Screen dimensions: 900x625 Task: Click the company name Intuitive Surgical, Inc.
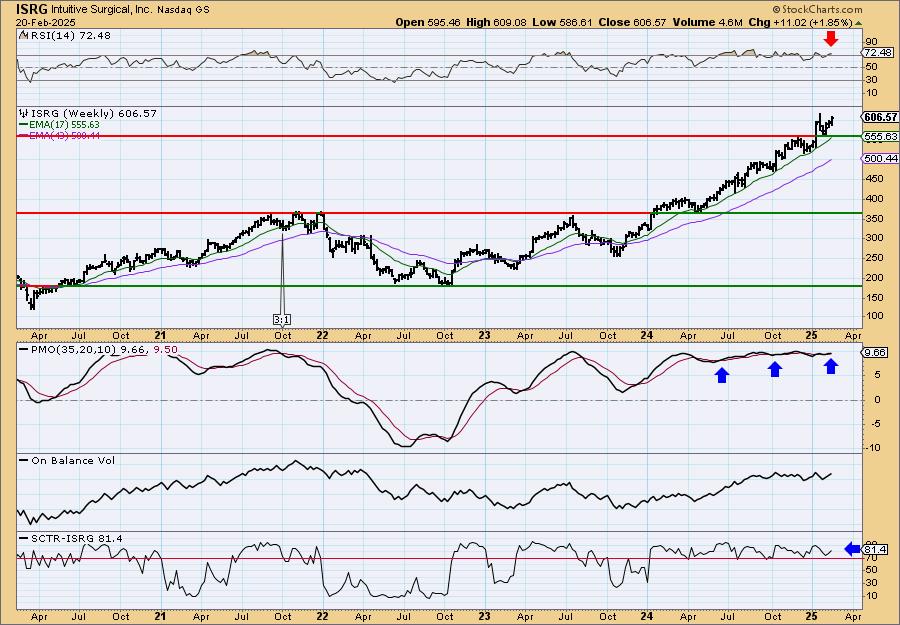102,10
